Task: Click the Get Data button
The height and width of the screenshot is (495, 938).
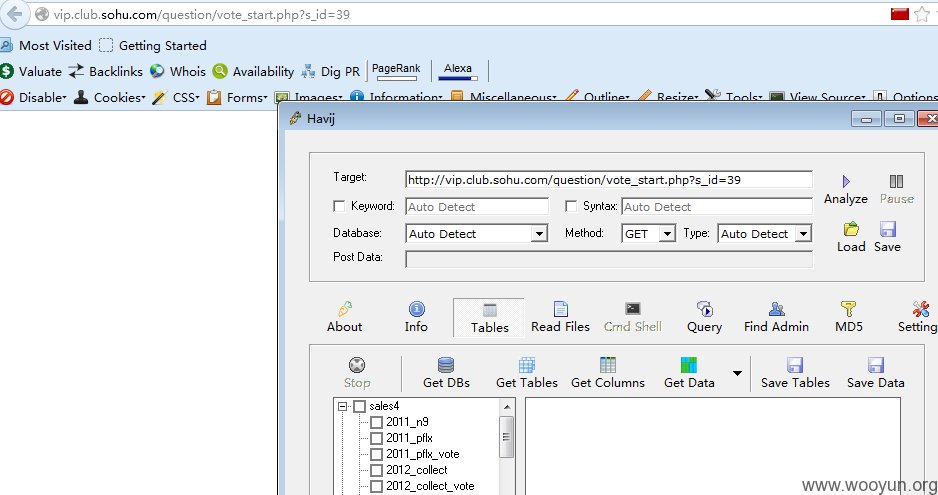Action: (689, 373)
